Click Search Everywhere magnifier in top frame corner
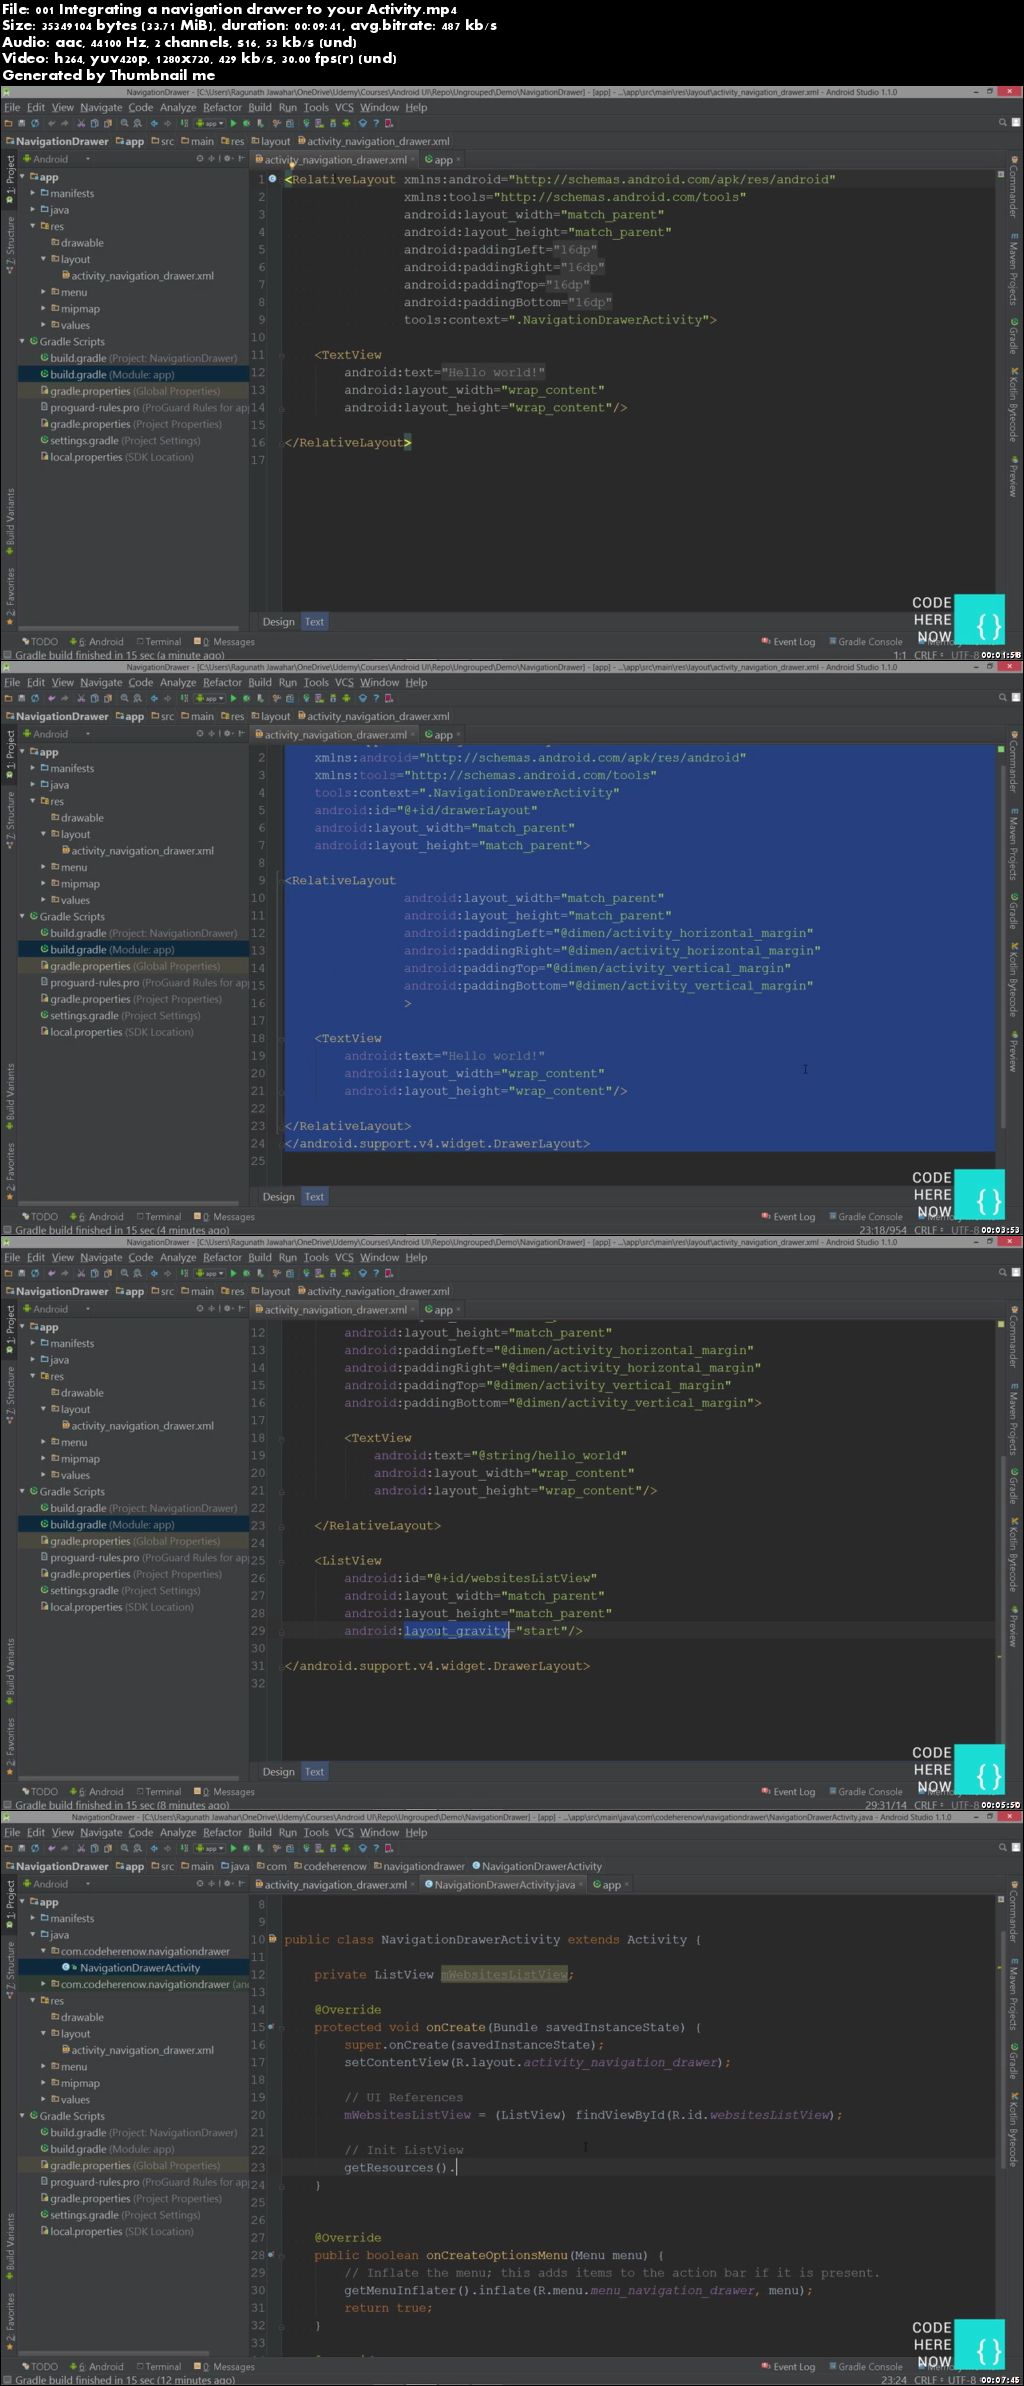Image resolution: width=1024 pixels, height=2386 pixels. pyautogui.click(x=1003, y=123)
